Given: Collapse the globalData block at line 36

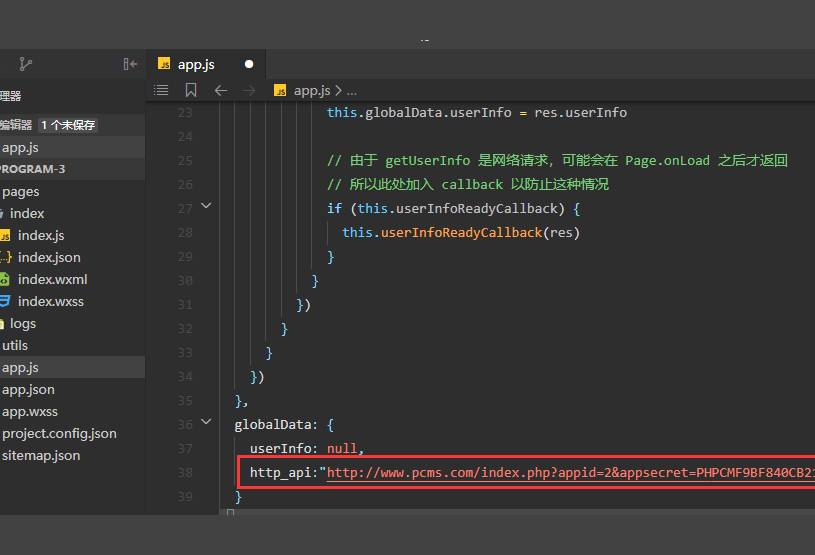Looking at the screenshot, I should pyautogui.click(x=206, y=421).
